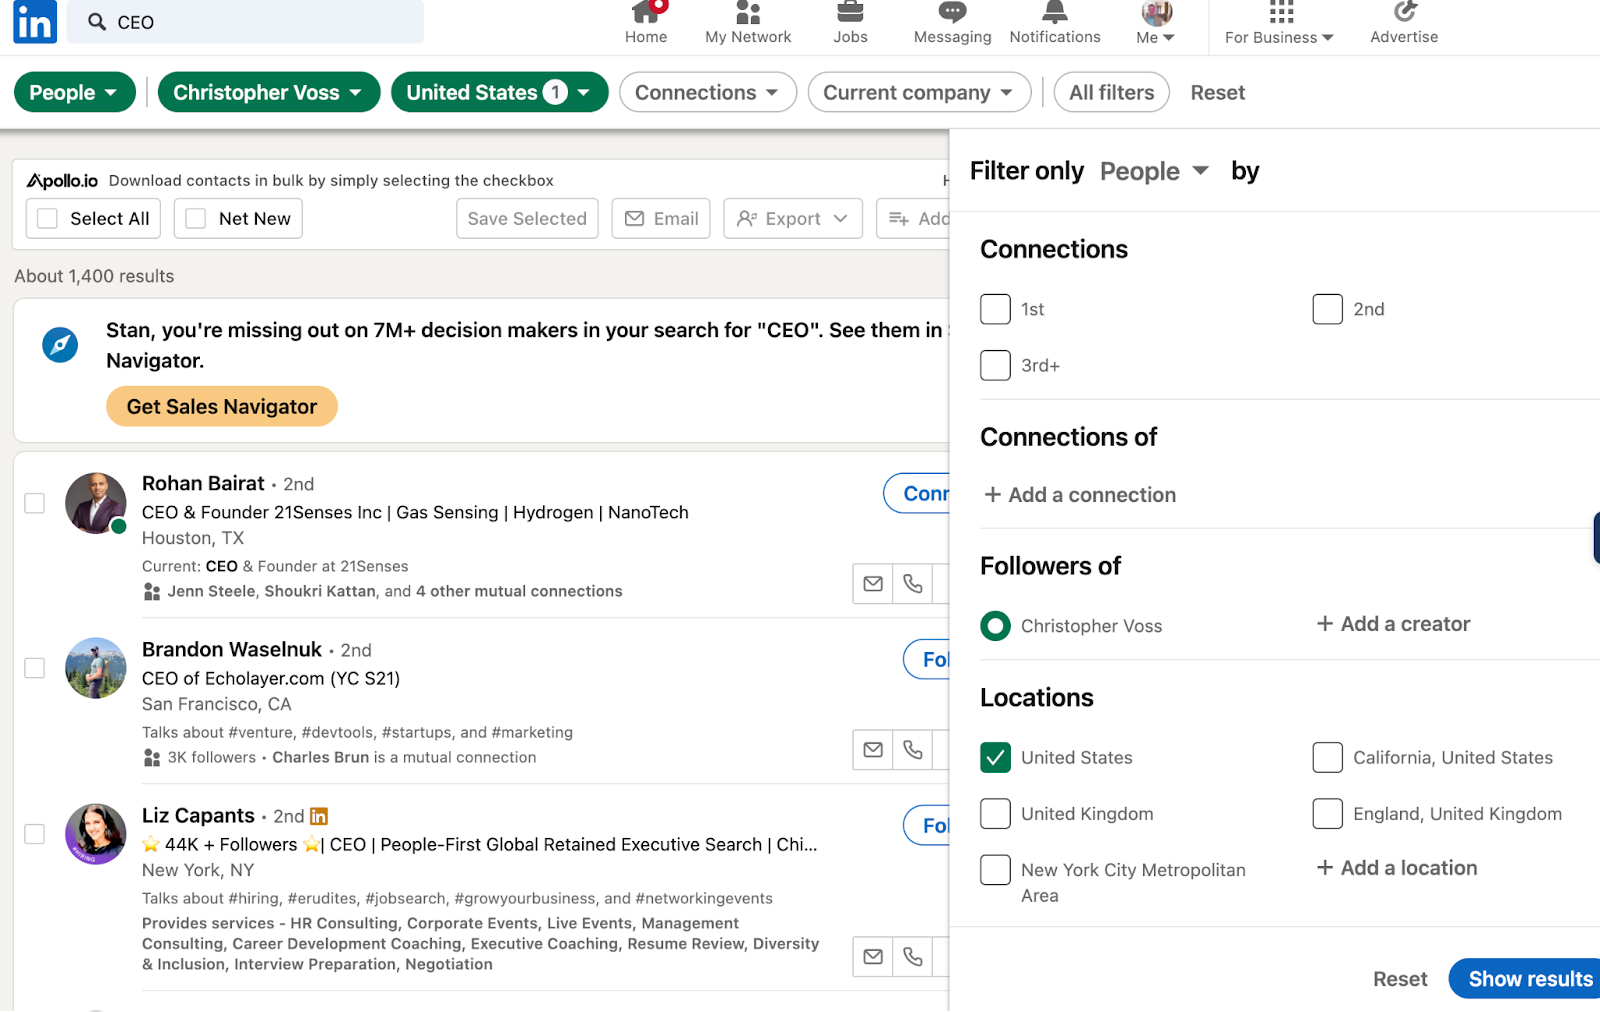Click Add a creator
Screen dimensions: 1600x1012
(1393, 624)
